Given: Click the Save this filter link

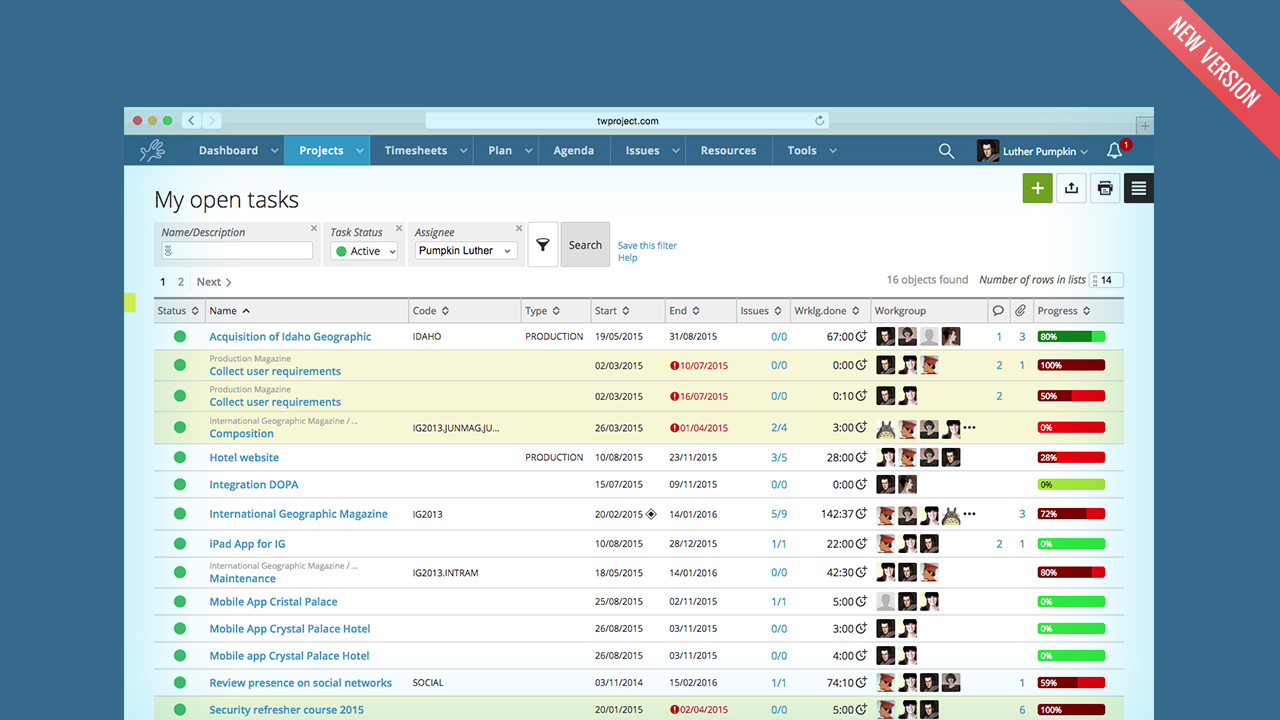Looking at the screenshot, I should [647, 245].
